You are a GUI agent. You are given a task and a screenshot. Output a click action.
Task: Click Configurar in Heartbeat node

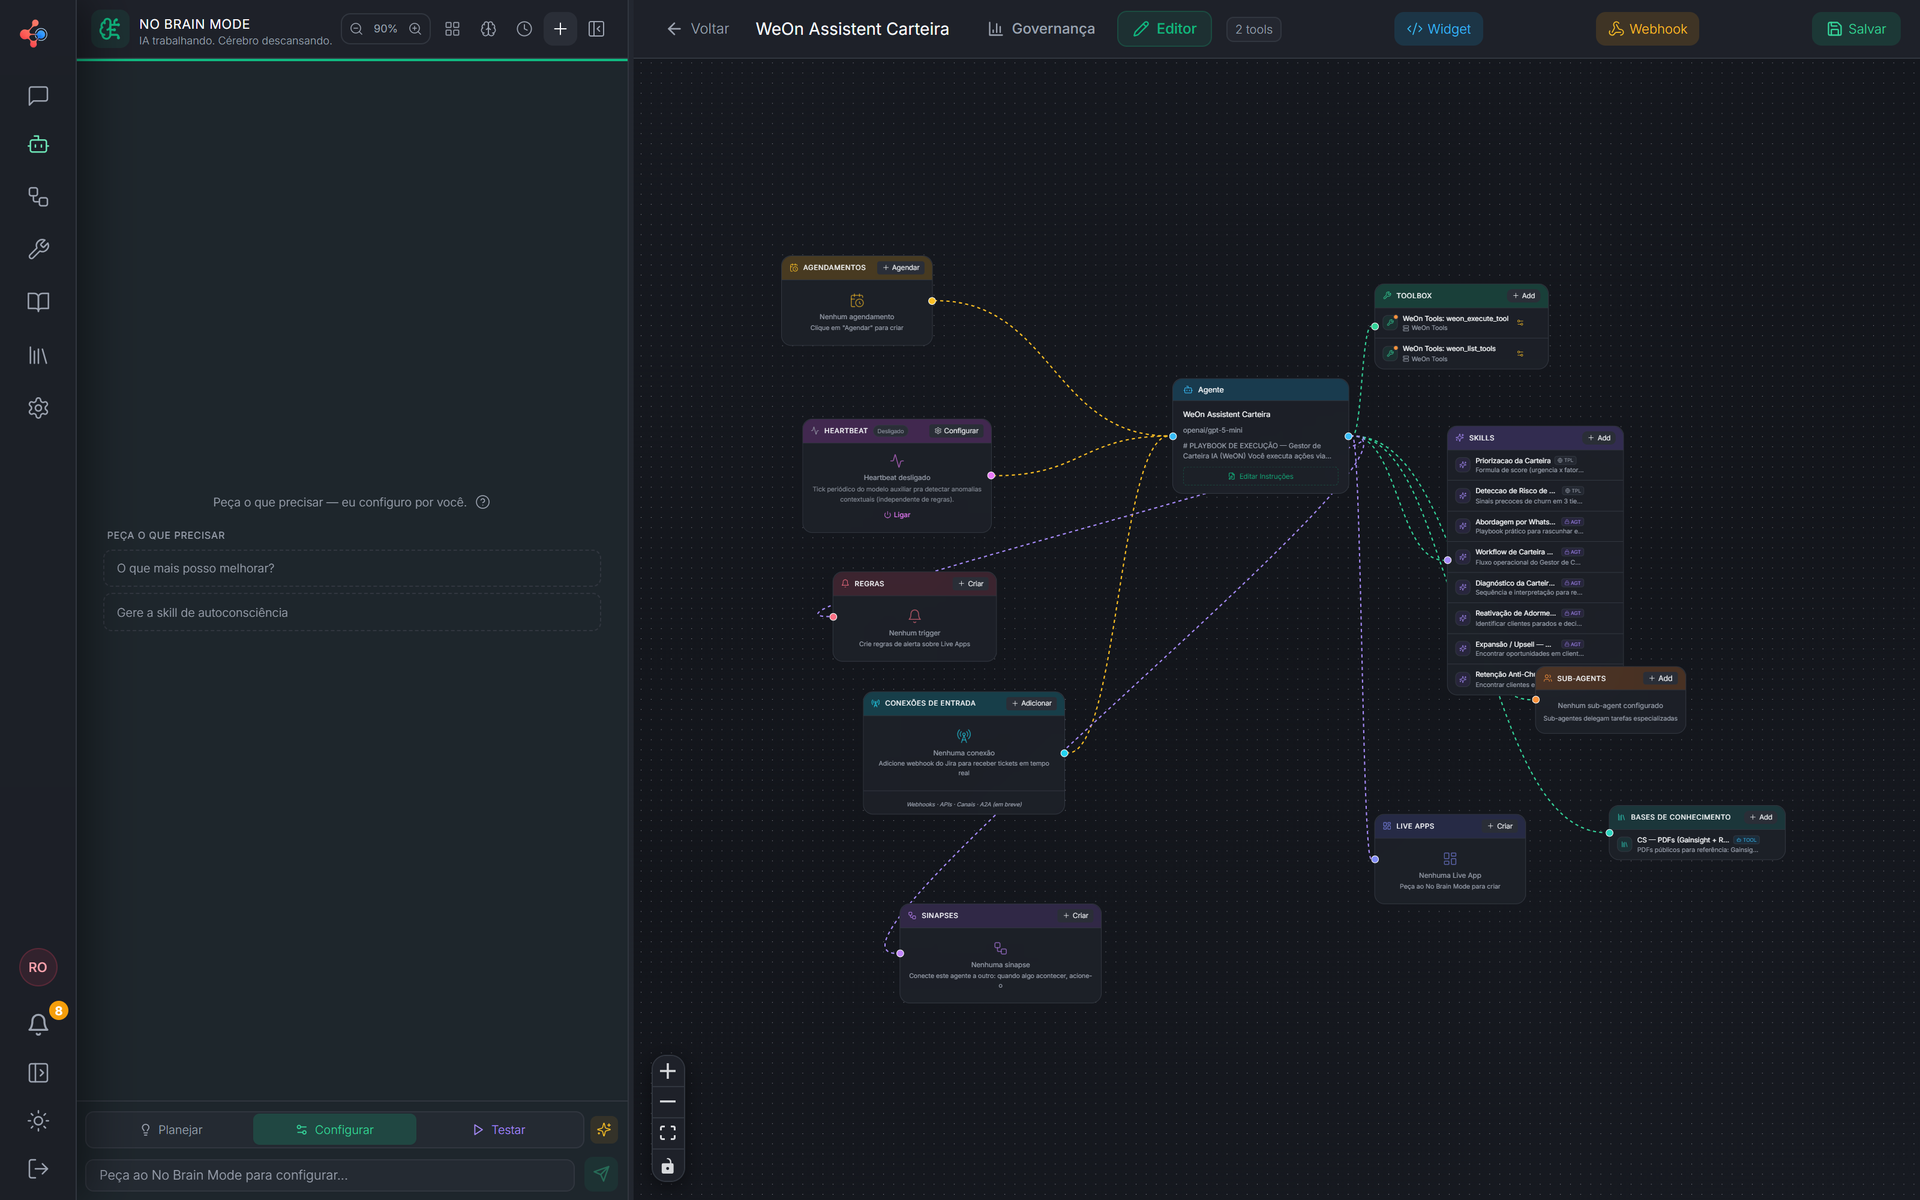pos(956,431)
